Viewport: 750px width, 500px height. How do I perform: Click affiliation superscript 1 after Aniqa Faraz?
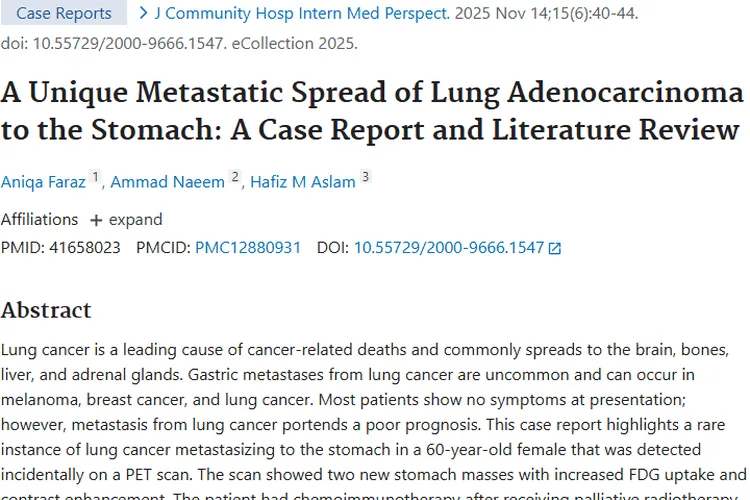pyautogui.click(x=96, y=177)
